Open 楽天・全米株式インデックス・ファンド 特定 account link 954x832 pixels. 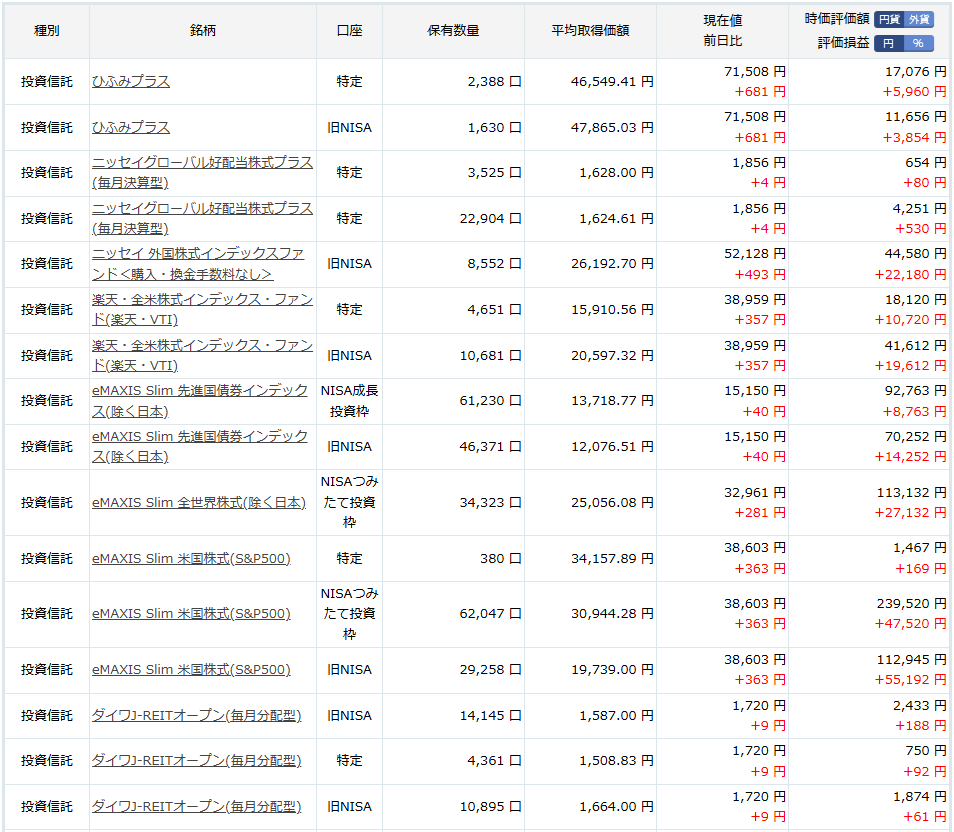202,309
